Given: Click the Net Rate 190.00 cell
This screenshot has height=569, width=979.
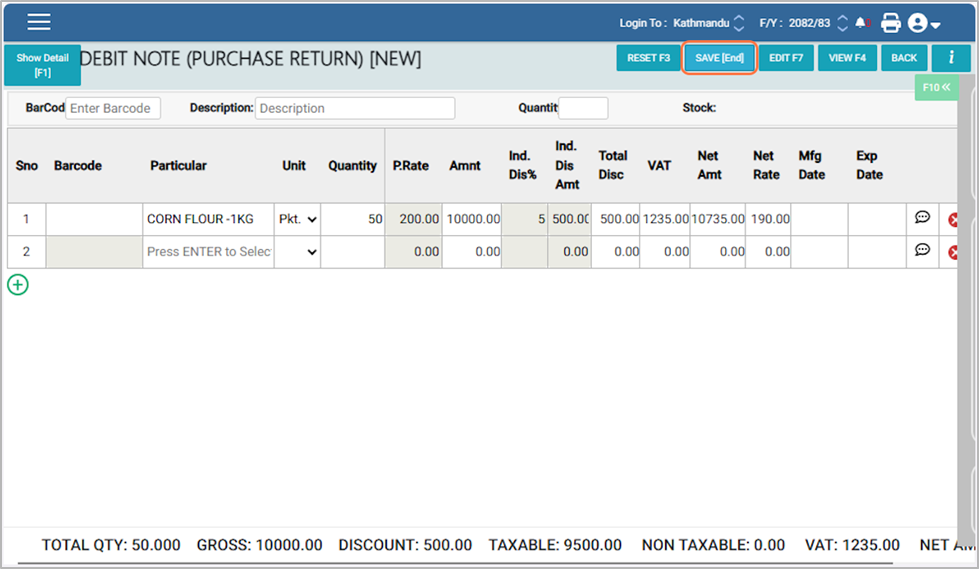Looking at the screenshot, I should [x=768, y=219].
